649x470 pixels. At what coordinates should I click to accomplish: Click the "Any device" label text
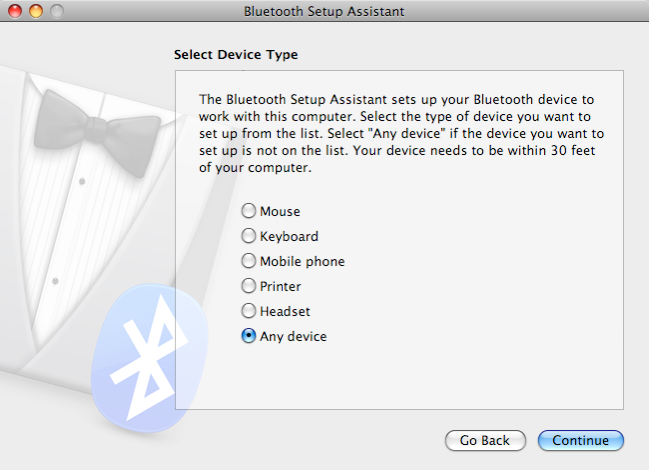pos(293,336)
